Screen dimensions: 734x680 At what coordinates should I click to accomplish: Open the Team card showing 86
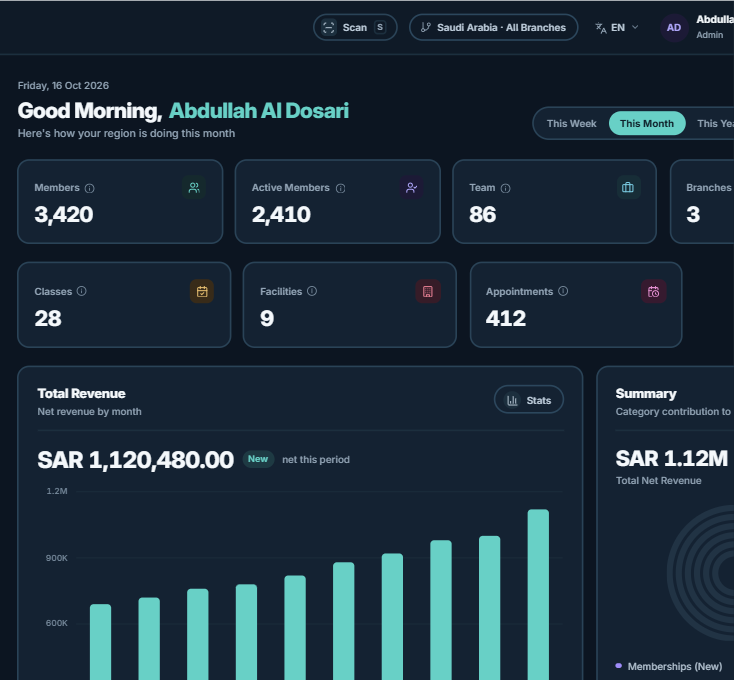[x=554, y=202]
